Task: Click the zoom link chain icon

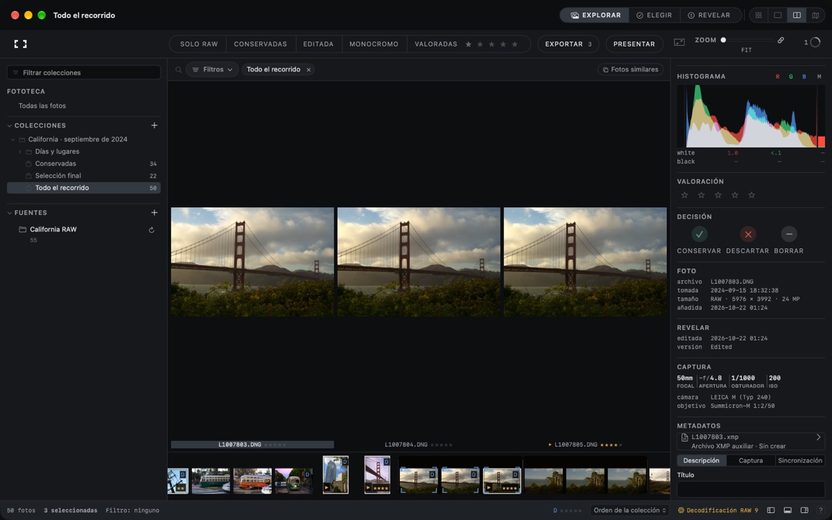Action: point(781,40)
